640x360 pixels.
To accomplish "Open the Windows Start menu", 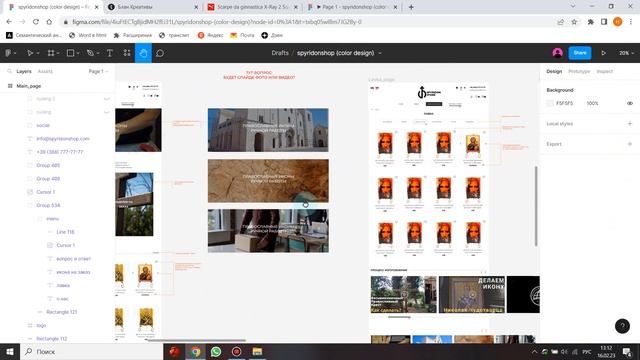I will [x=10, y=351].
